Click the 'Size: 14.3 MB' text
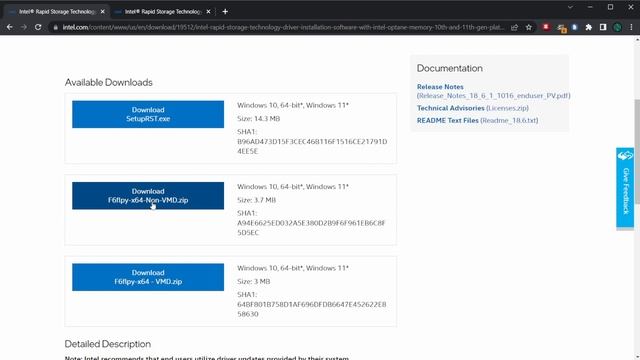 click(x=258, y=118)
